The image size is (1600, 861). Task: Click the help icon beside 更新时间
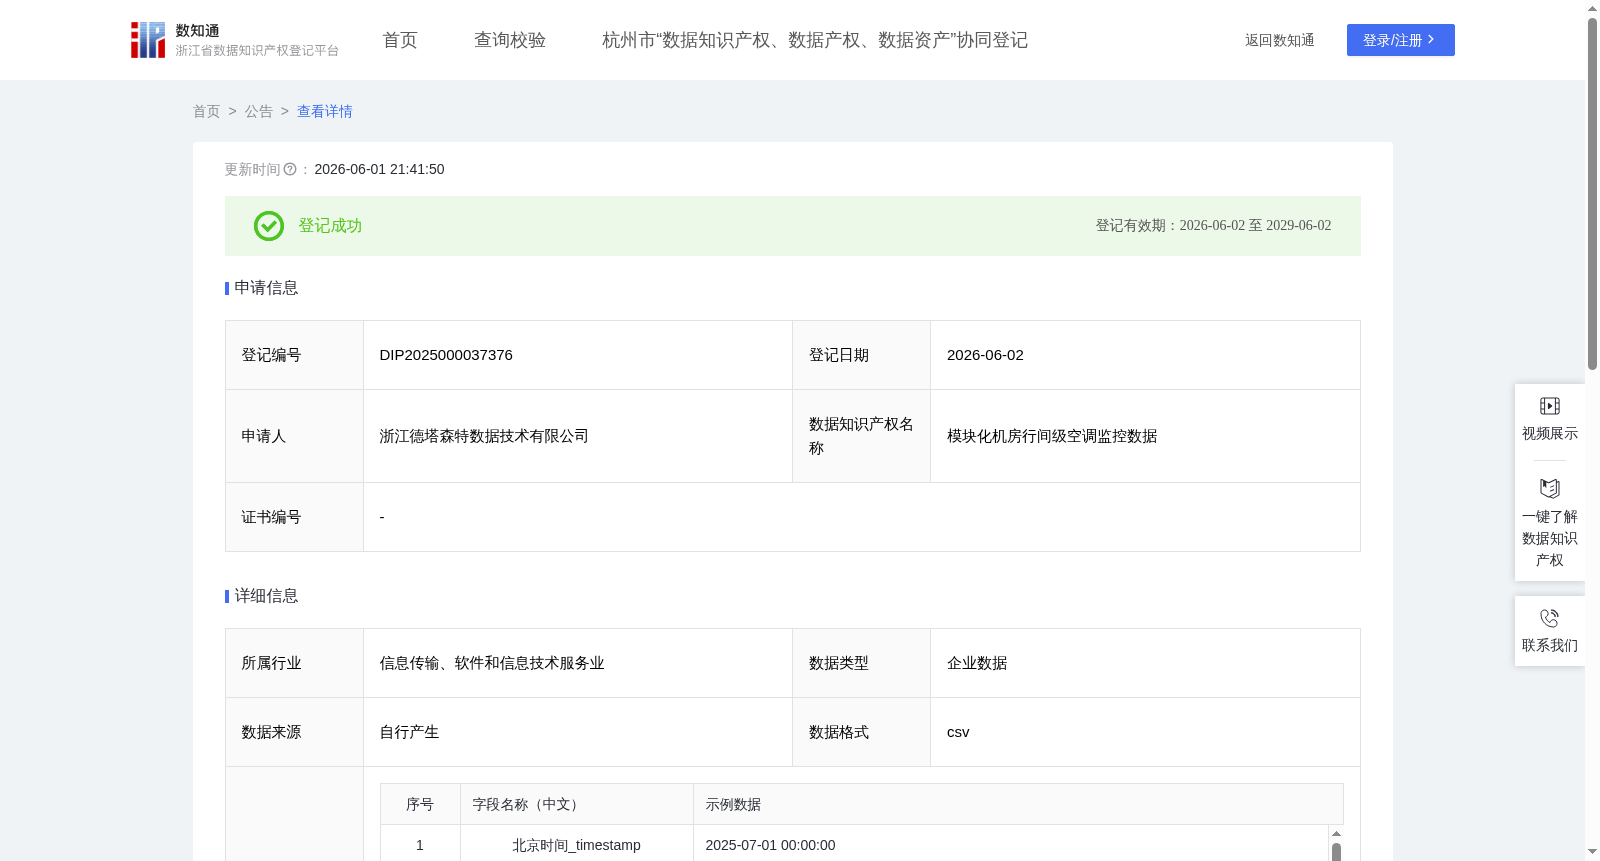290,170
